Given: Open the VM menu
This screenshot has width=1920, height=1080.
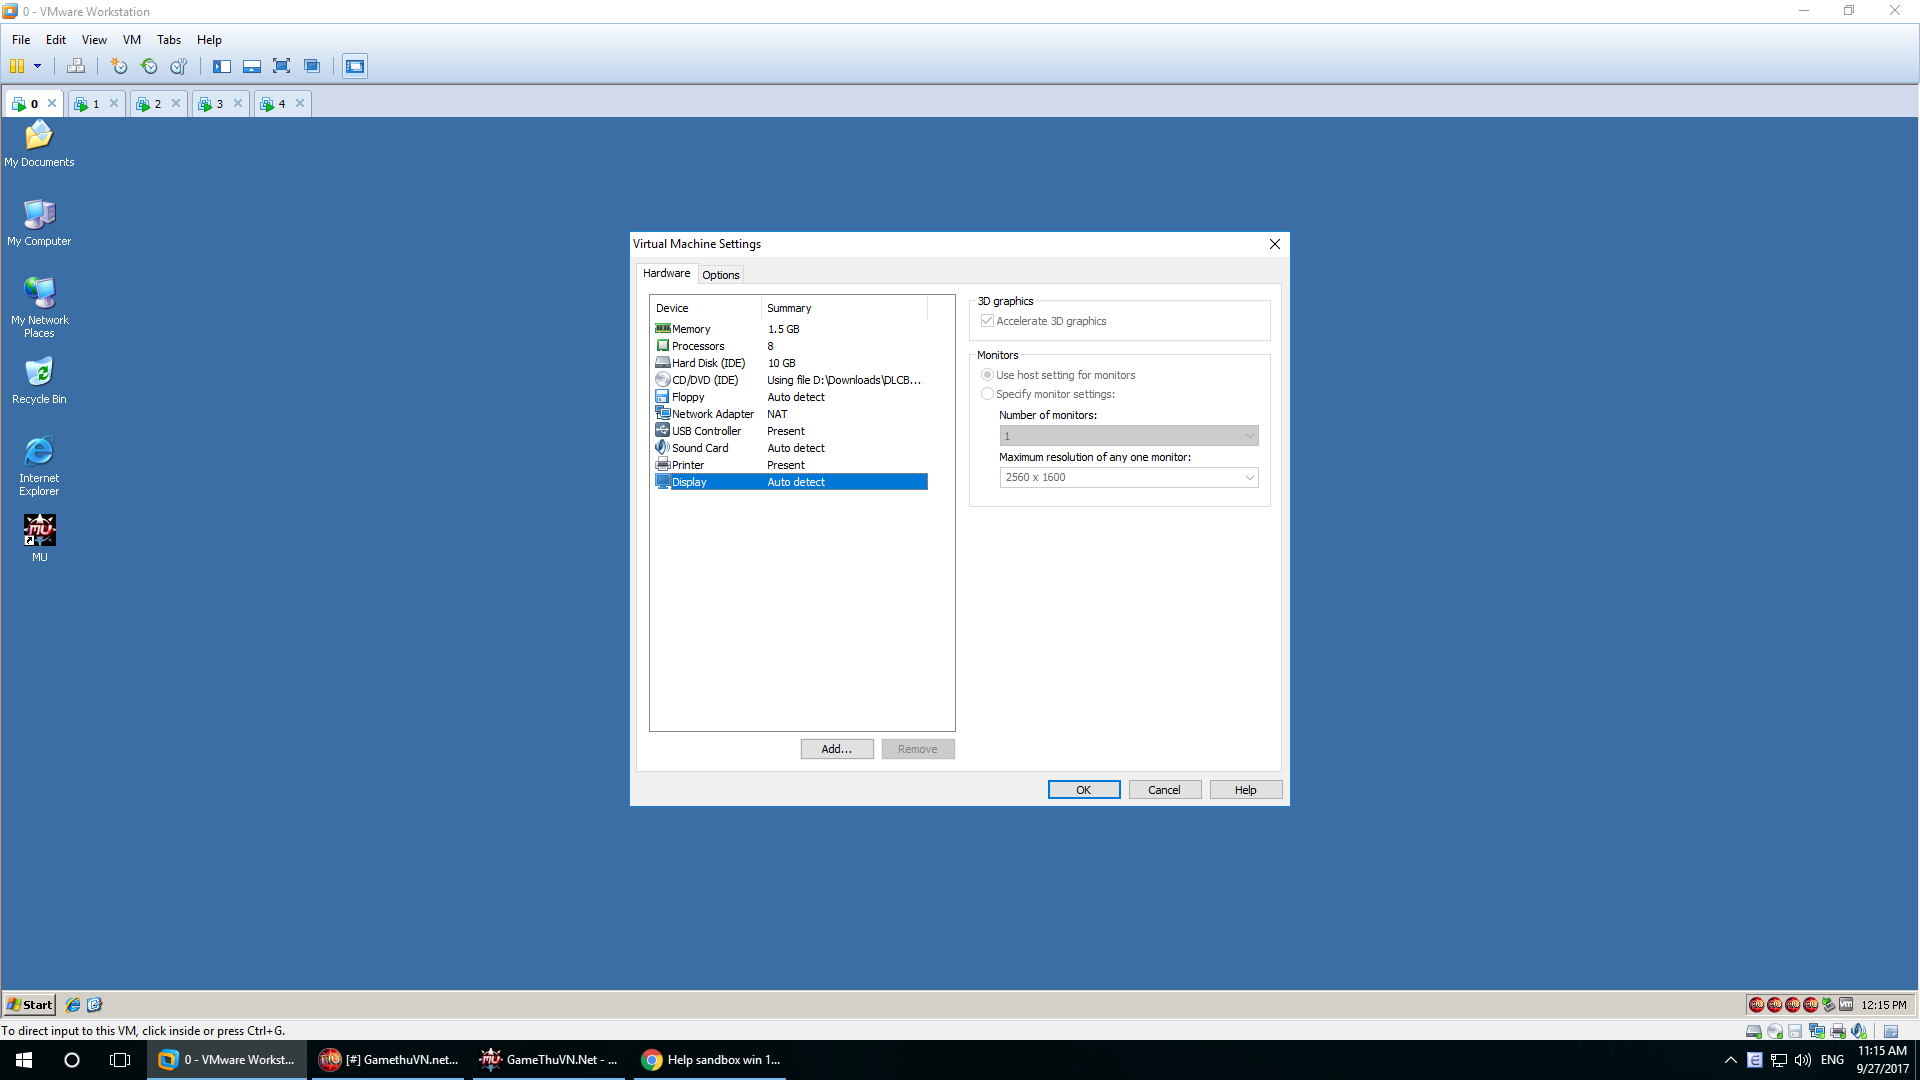Looking at the screenshot, I should [131, 40].
